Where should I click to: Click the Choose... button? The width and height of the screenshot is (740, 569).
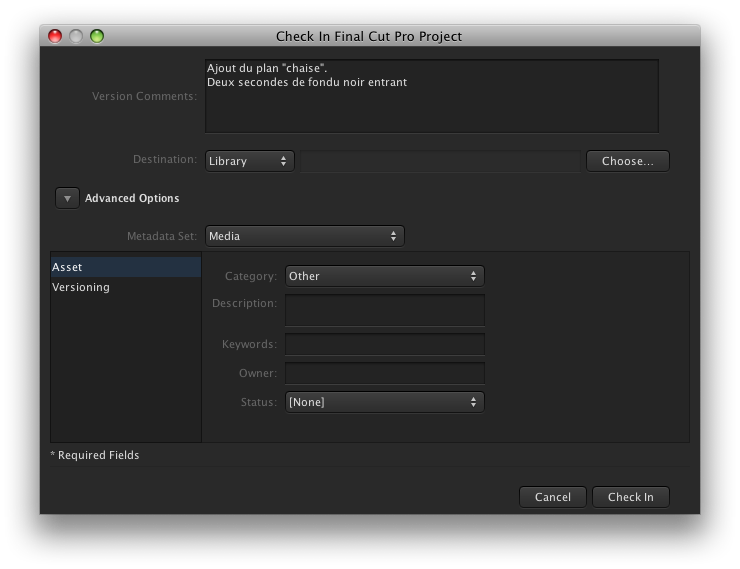coord(628,161)
